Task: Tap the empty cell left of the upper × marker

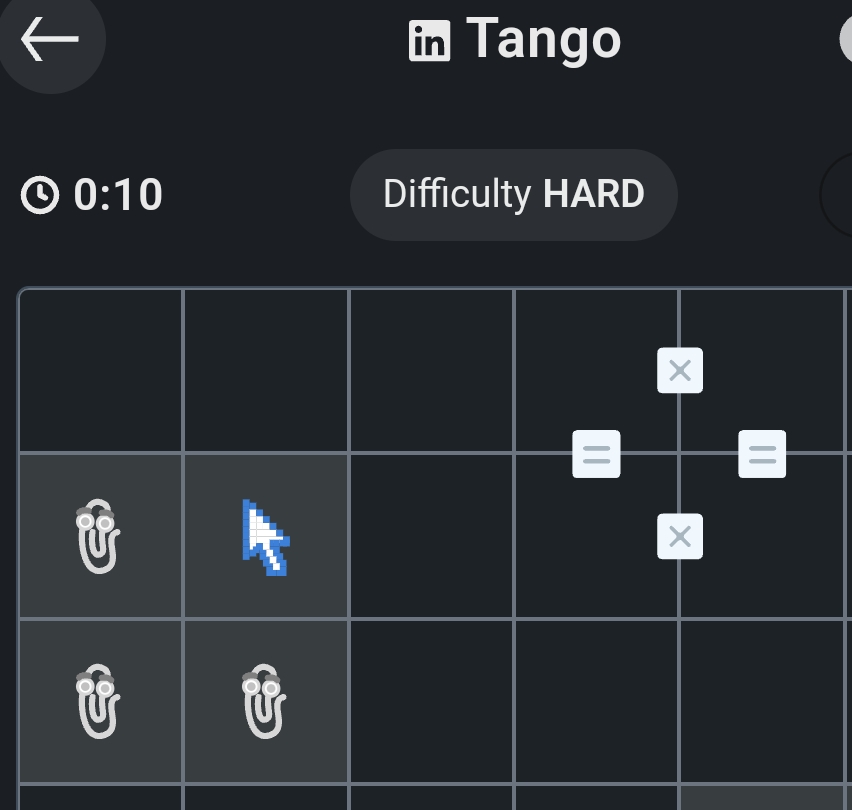Action: (596, 371)
